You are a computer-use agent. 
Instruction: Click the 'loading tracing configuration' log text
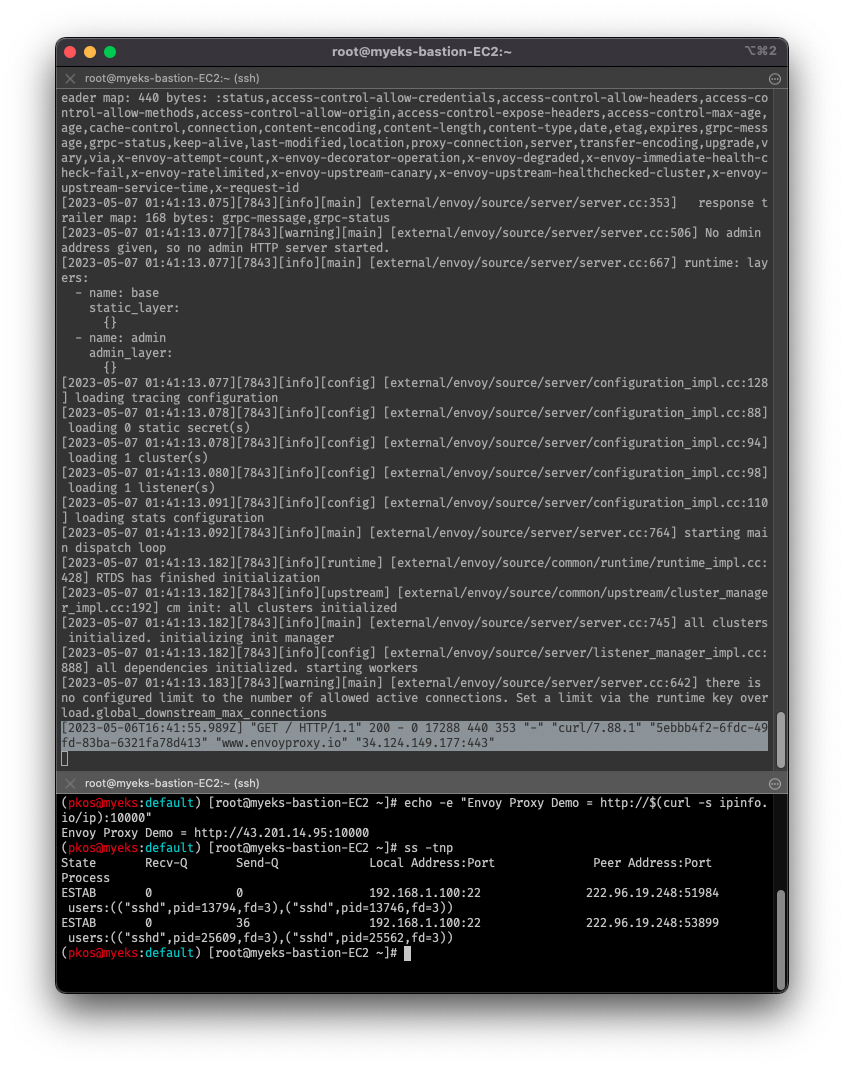click(x=176, y=398)
